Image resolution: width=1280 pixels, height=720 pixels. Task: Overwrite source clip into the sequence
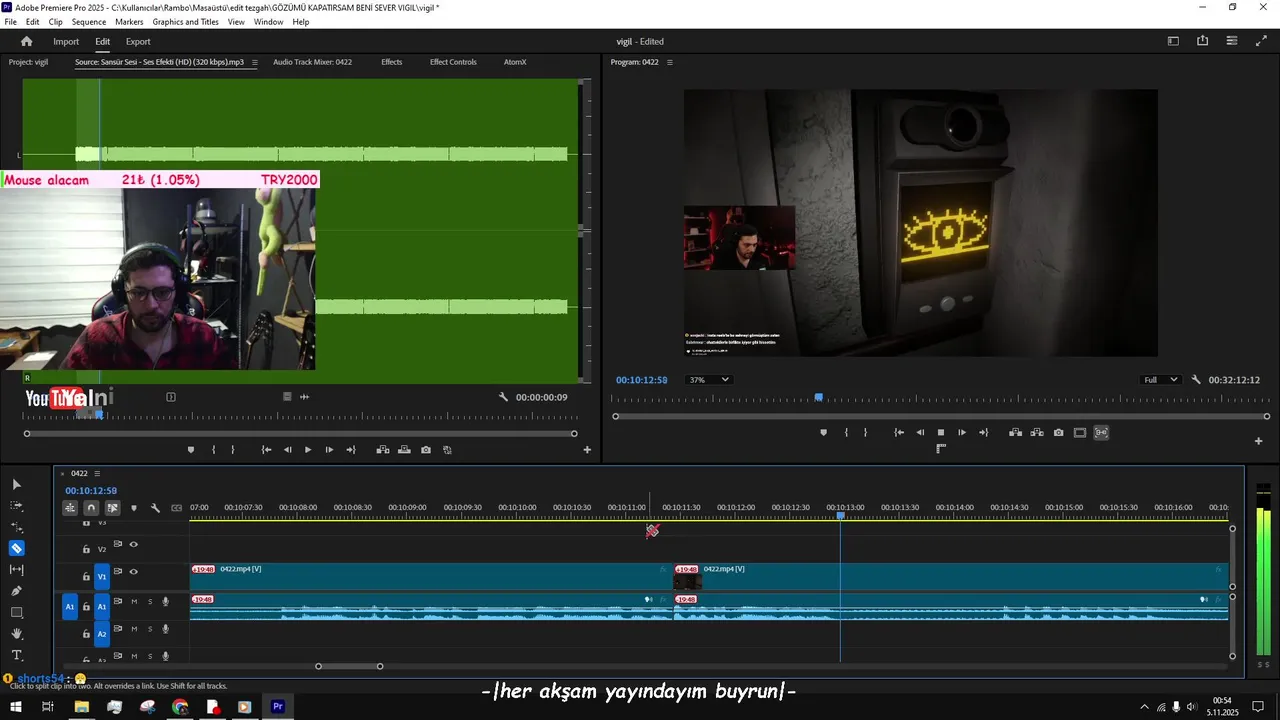point(404,450)
